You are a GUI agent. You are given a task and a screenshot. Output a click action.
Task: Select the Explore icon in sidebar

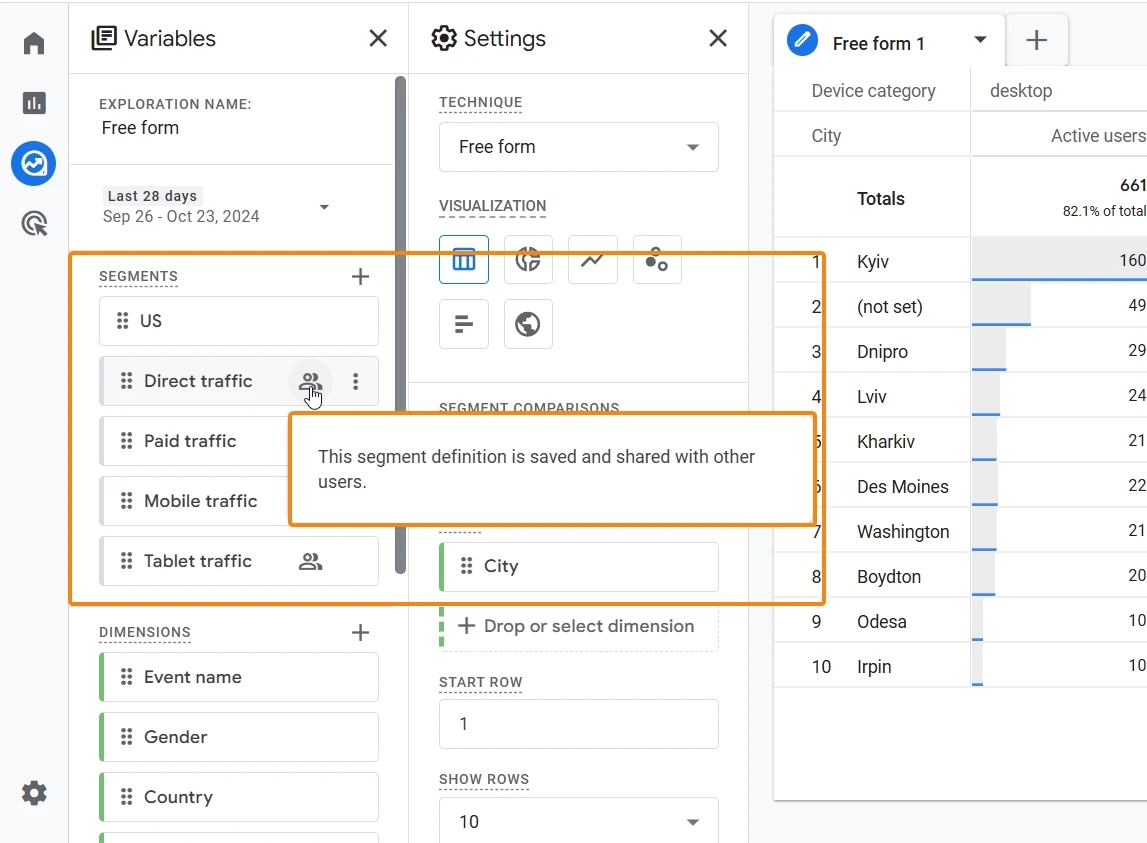point(34,163)
